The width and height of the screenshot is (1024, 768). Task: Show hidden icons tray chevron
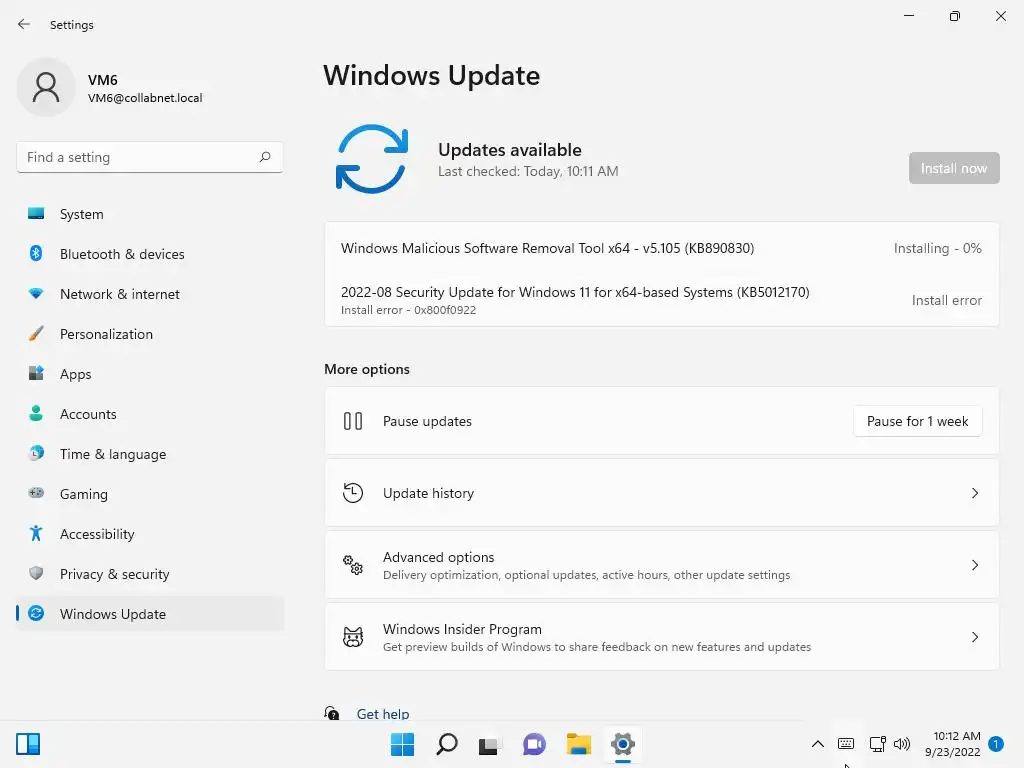point(818,744)
